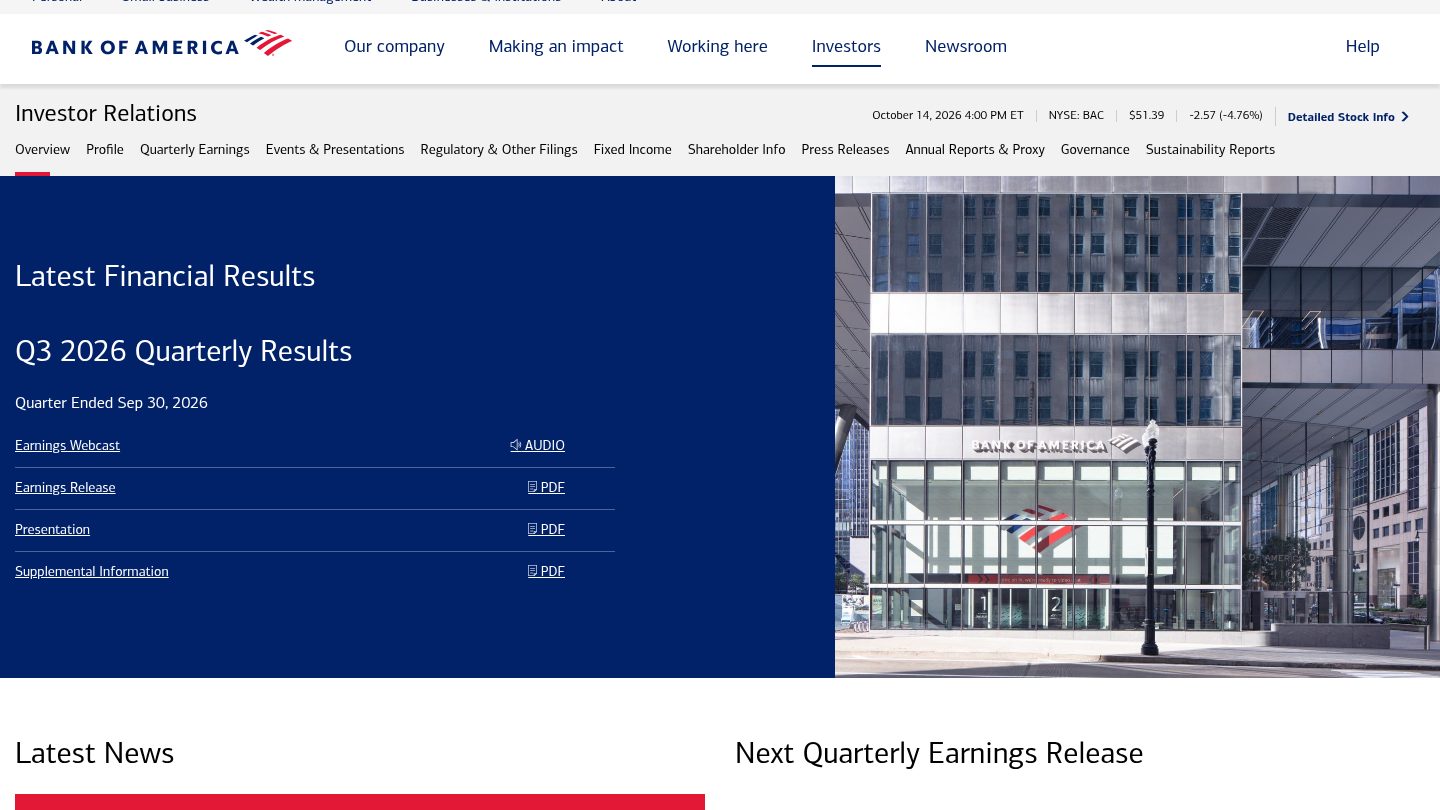
Task: Switch to the Quarterly Earnings tab
Action: point(195,149)
